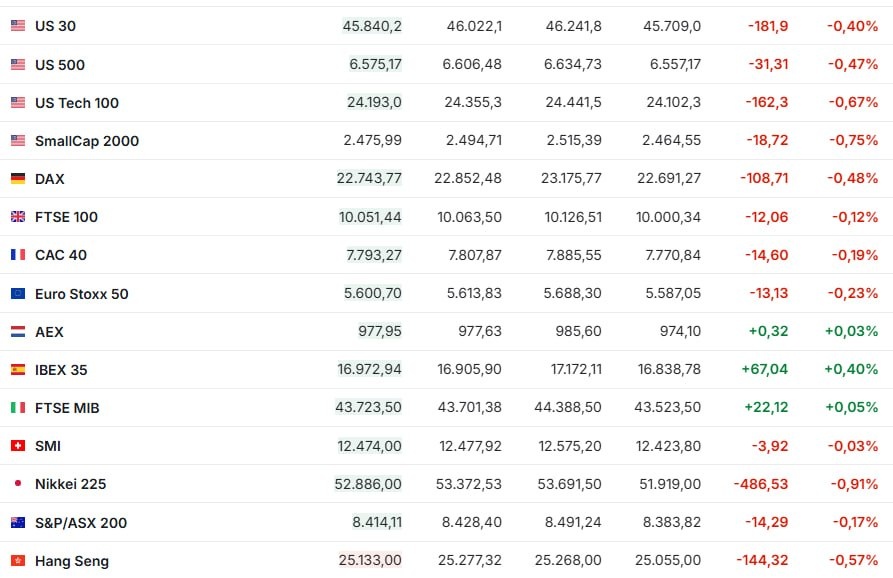Viewport: 893px width, 578px height.
Task: Click the Hang Seng last price 25.133,00
Action: pos(370,561)
